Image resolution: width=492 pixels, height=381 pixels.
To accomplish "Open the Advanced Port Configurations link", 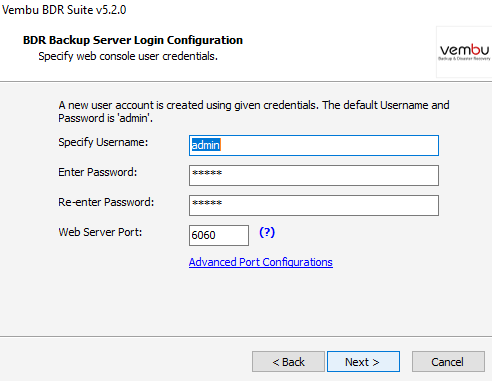I will pos(261,262).
